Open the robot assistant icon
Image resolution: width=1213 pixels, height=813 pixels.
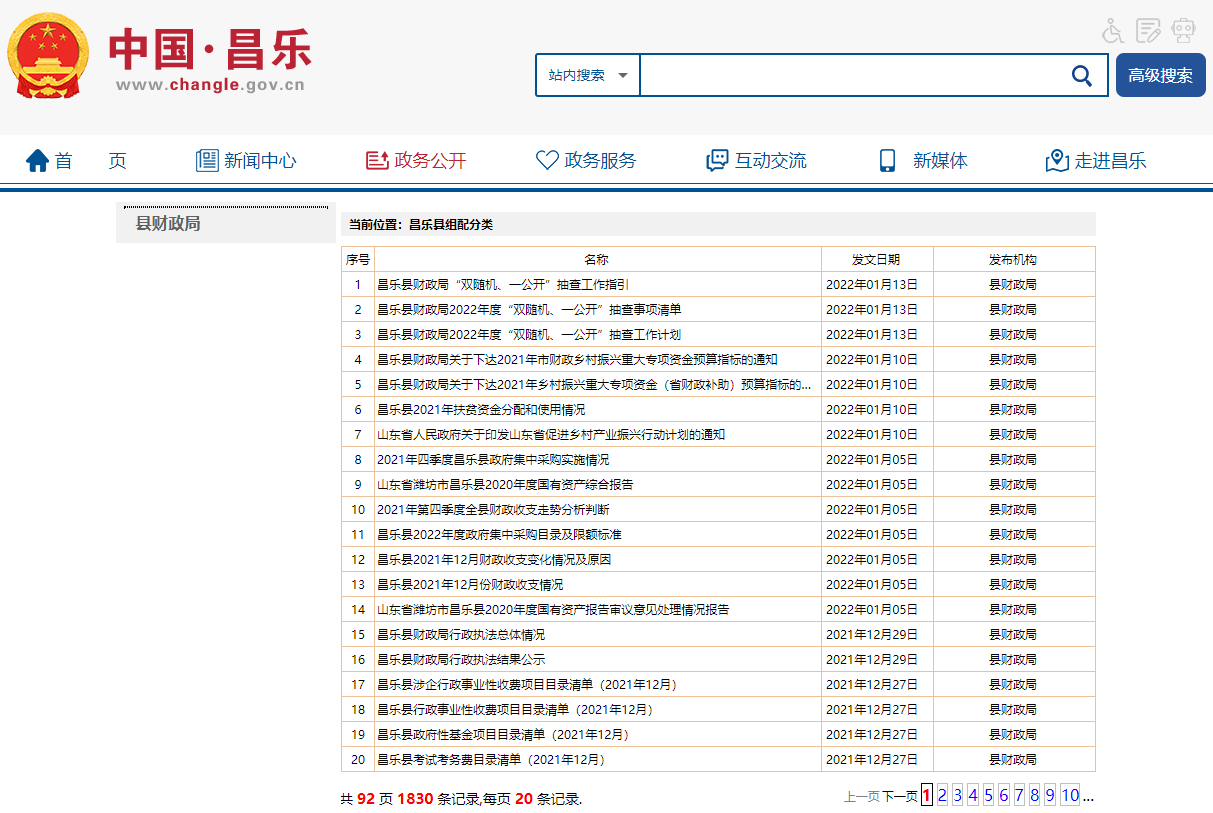pos(1184,31)
